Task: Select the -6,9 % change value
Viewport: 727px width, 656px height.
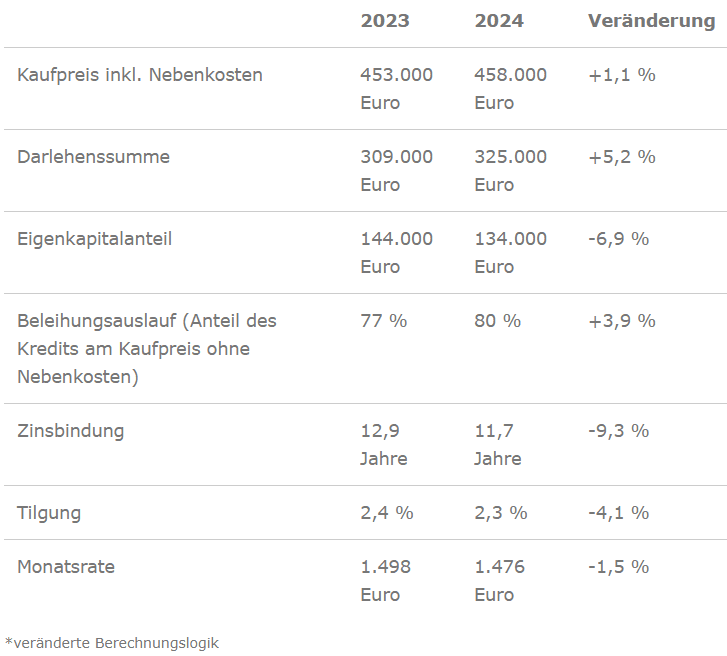Action: pyautogui.click(x=619, y=239)
